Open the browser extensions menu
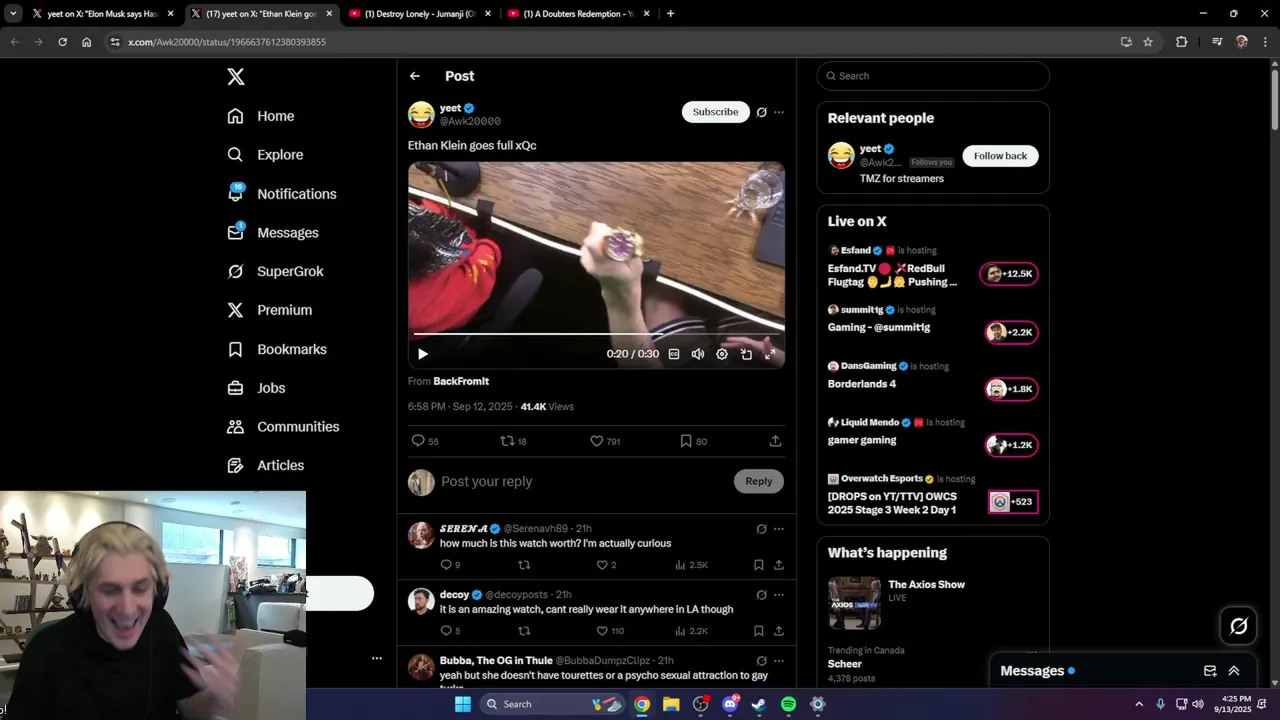Image resolution: width=1280 pixels, height=720 pixels. 1181,42
